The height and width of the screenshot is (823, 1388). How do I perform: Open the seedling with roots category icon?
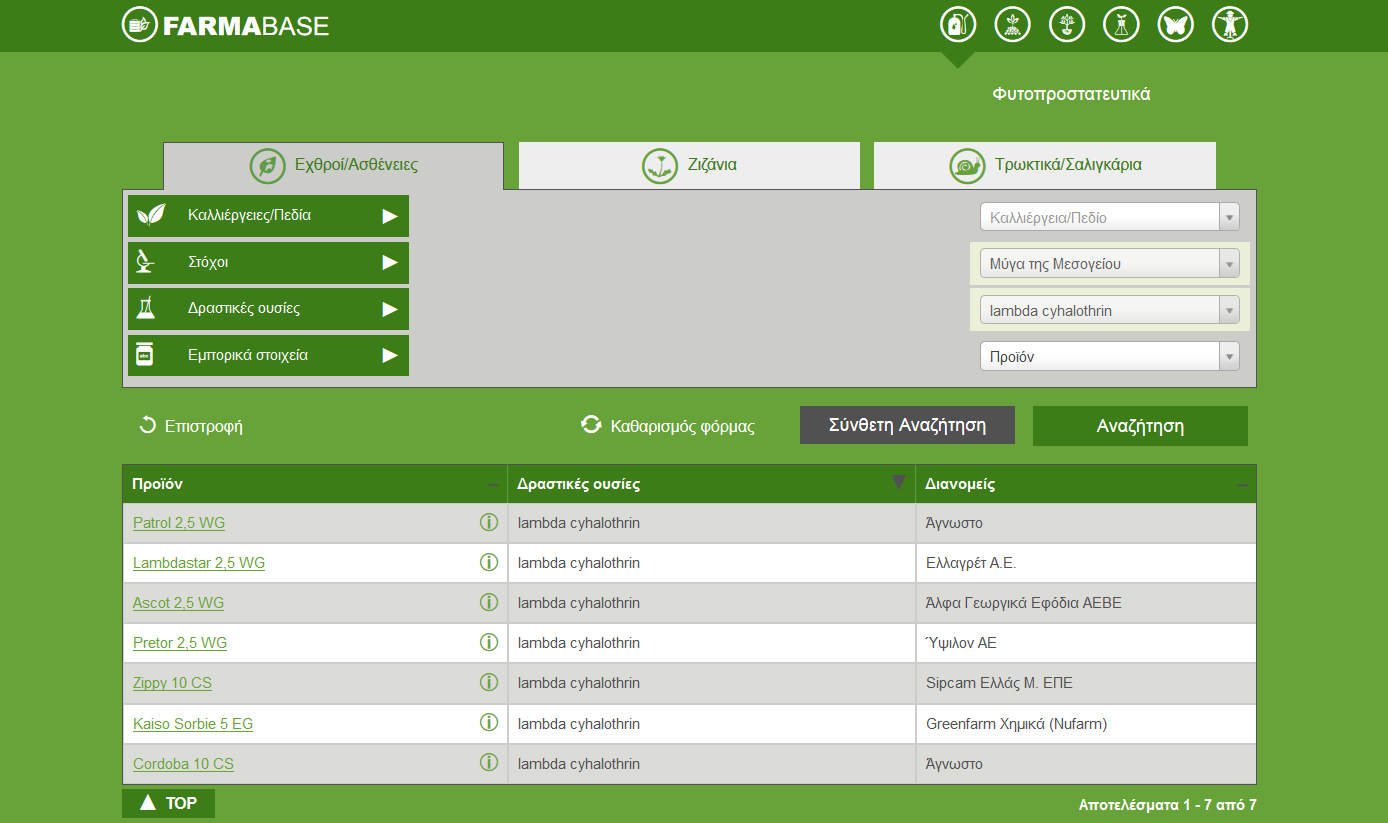(1013, 24)
